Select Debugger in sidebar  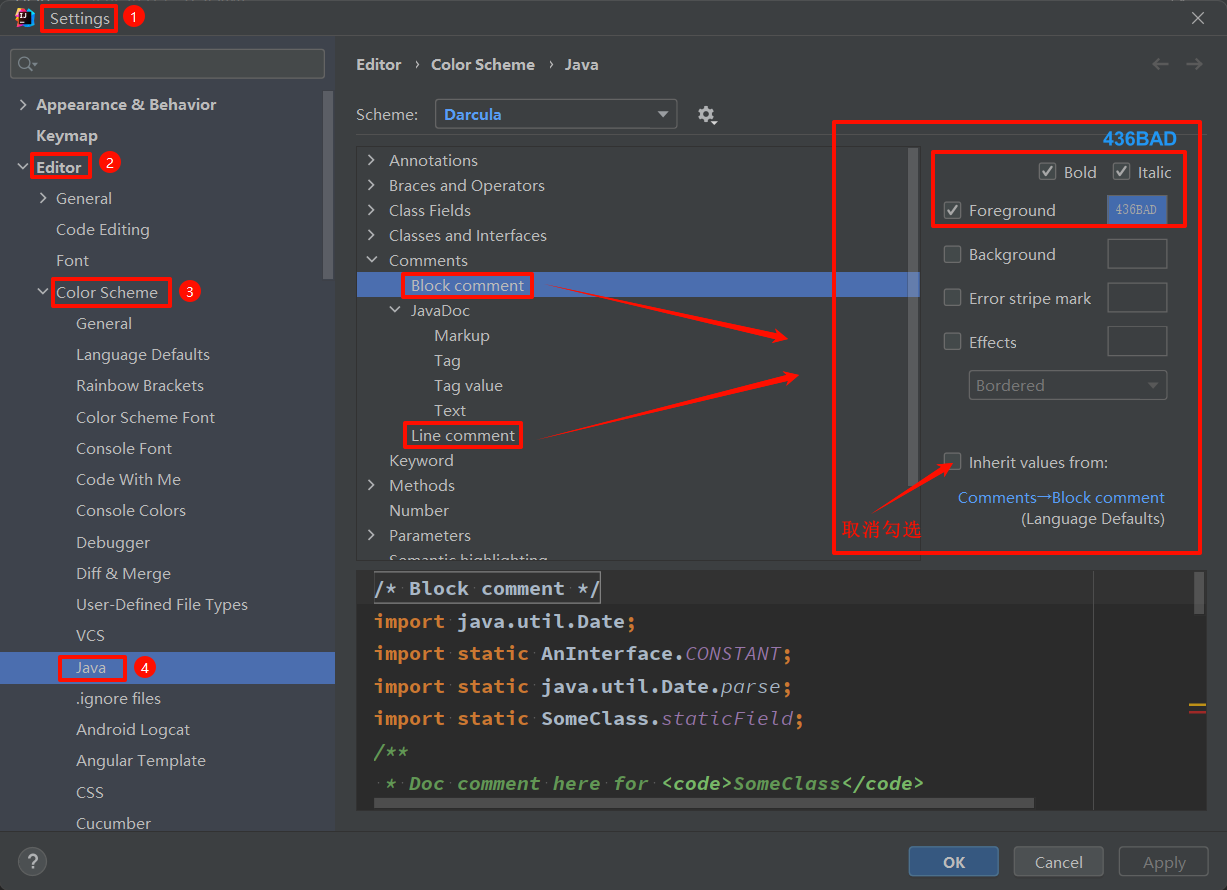113,542
